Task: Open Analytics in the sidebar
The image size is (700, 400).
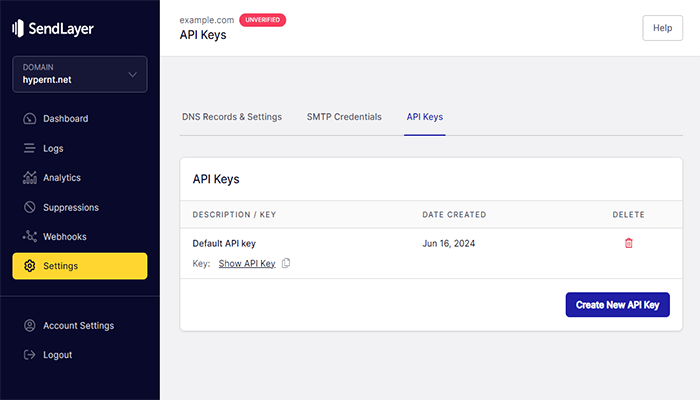Action: [62, 178]
